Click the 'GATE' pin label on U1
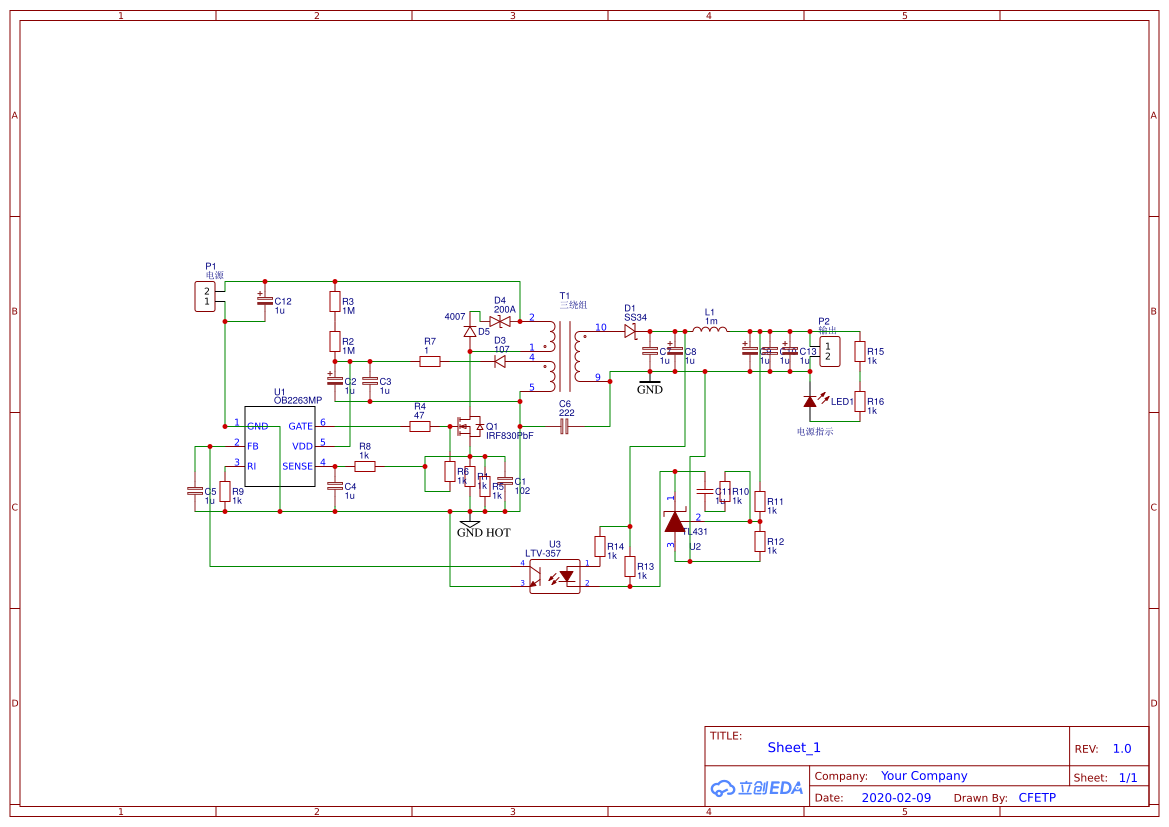 (300, 427)
